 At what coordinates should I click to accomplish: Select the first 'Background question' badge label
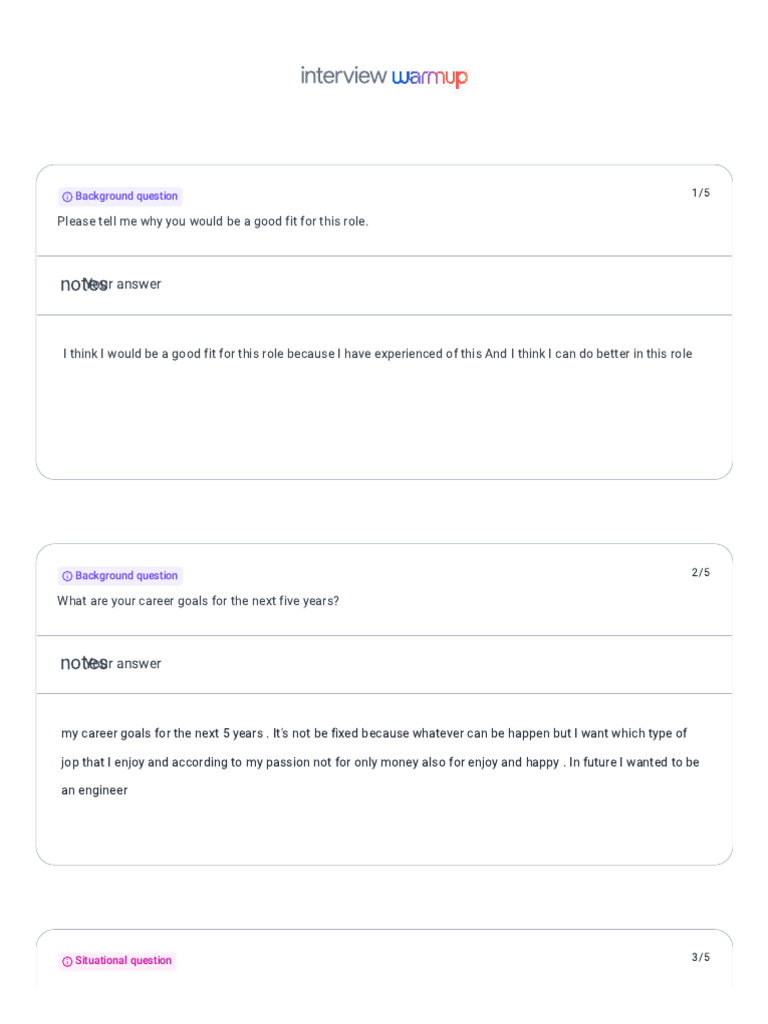[x=126, y=196]
